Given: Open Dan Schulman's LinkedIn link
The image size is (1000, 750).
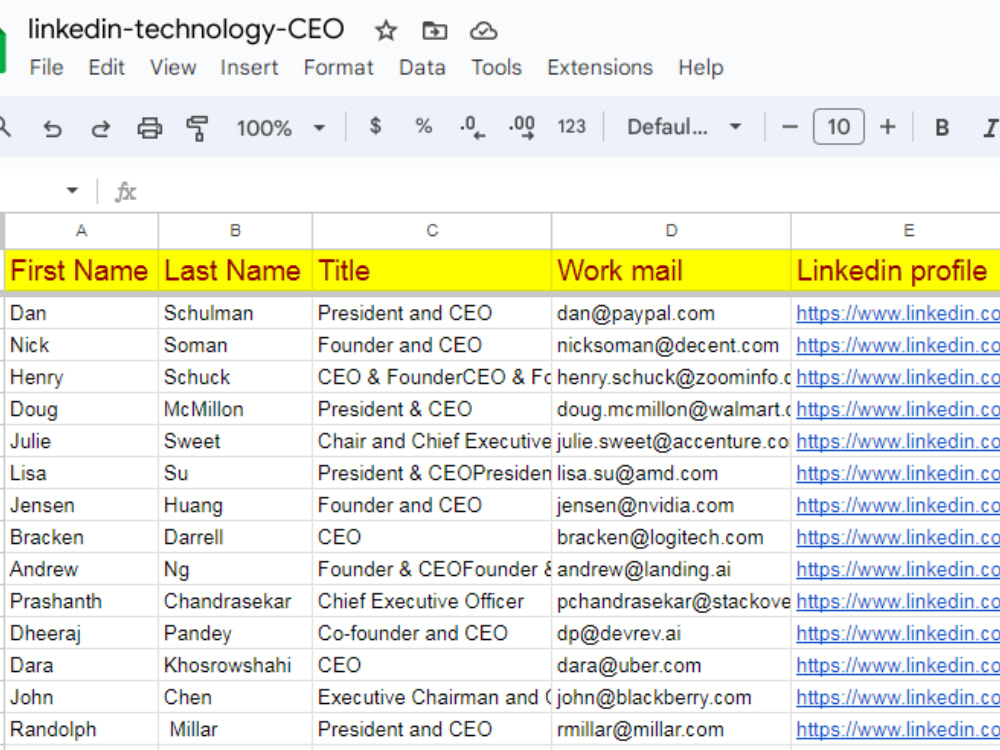Looking at the screenshot, I should click(897, 313).
